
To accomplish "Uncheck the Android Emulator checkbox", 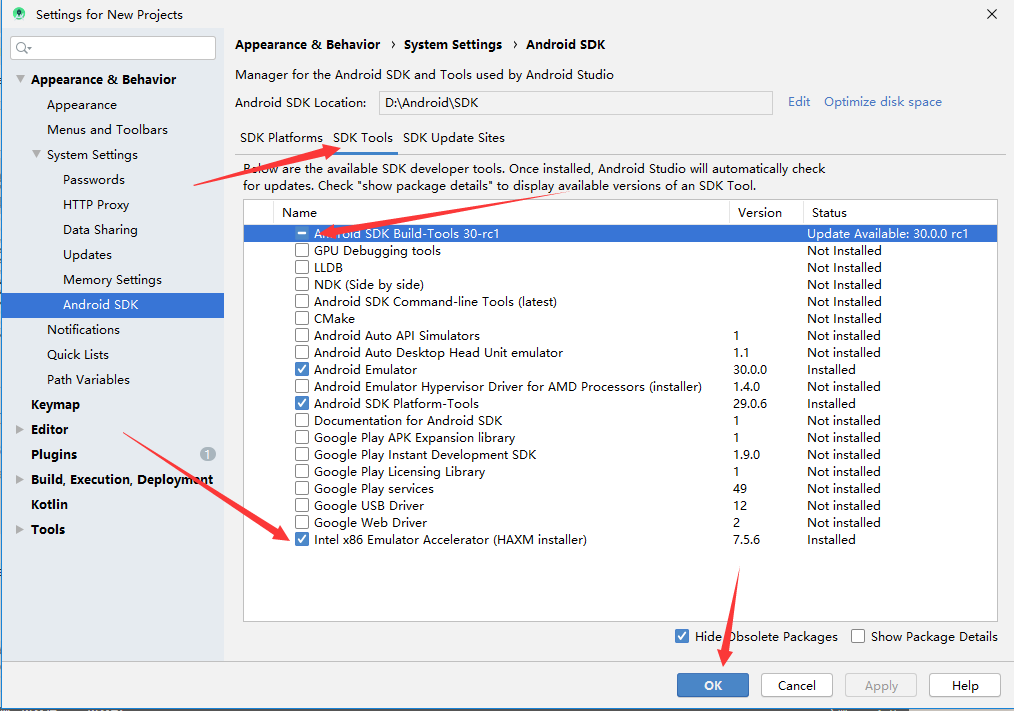I will tap(302, 369).
